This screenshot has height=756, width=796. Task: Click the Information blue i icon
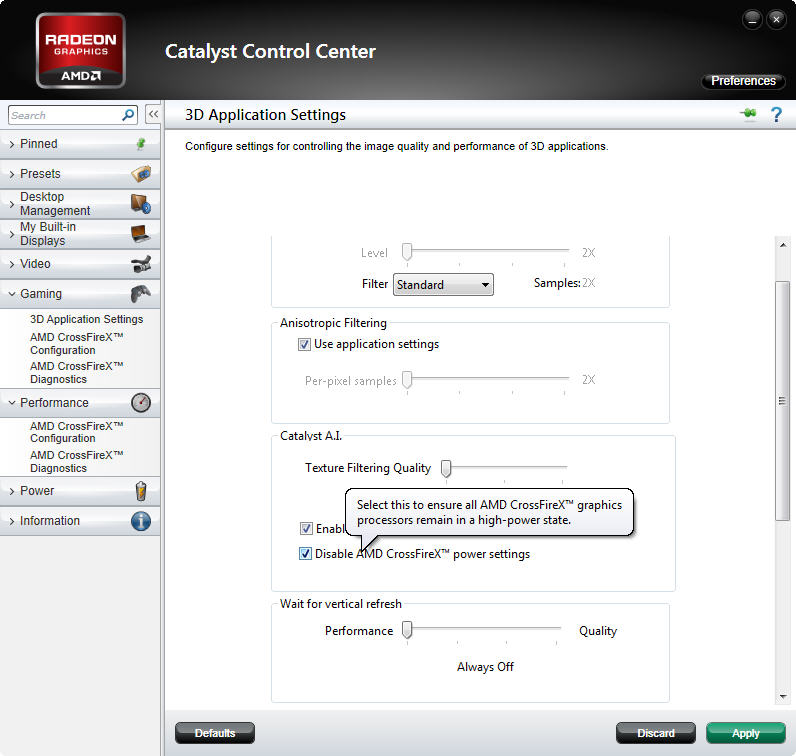(141, 521)
